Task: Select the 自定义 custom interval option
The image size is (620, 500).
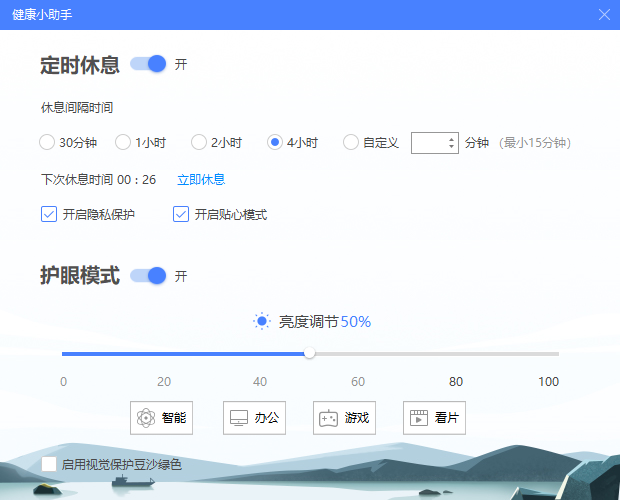Action: [351, 142]
